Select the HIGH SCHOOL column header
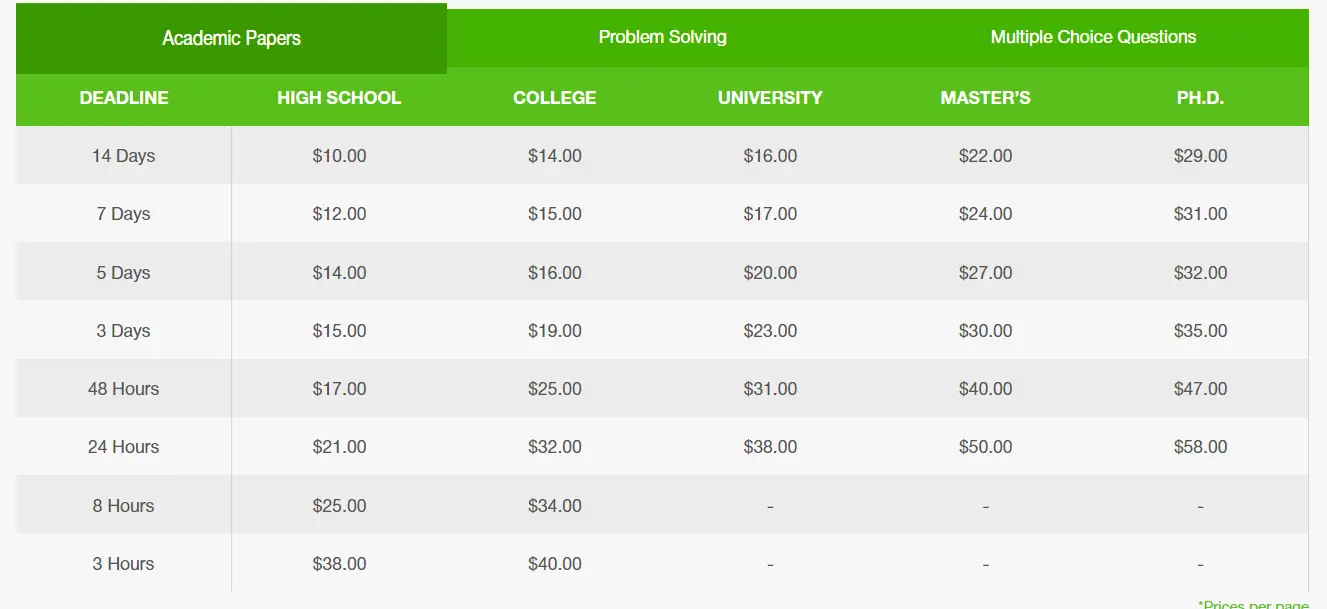The height and width of the screenshot is (609, 1327). (339, 98)
